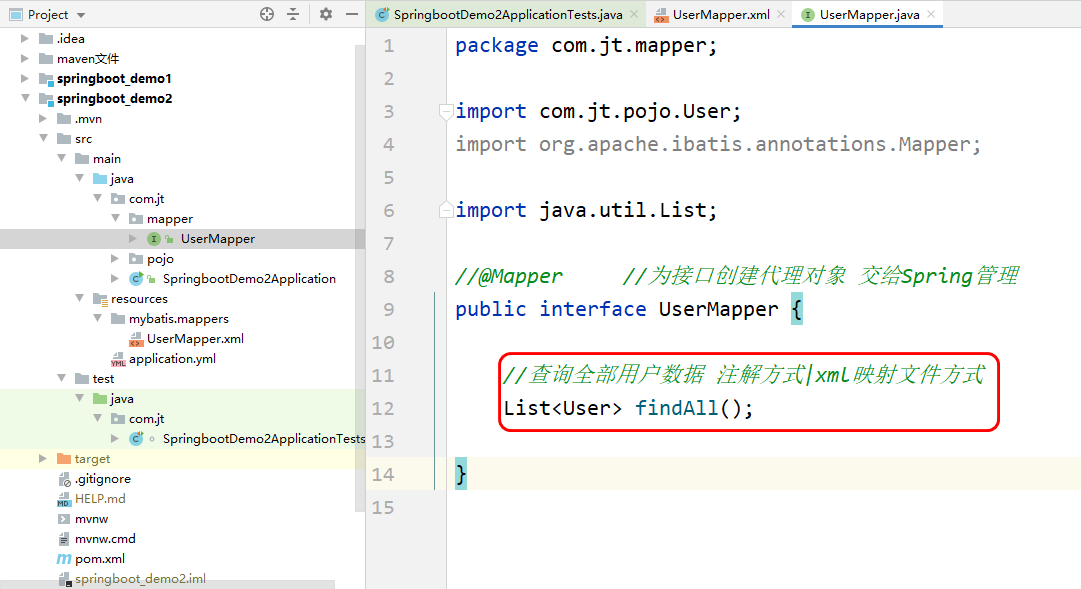The width and height of the screenshot is (1081, 589).
Task: Click the SpringbootDemo2Application class icon
Action: 137,279
